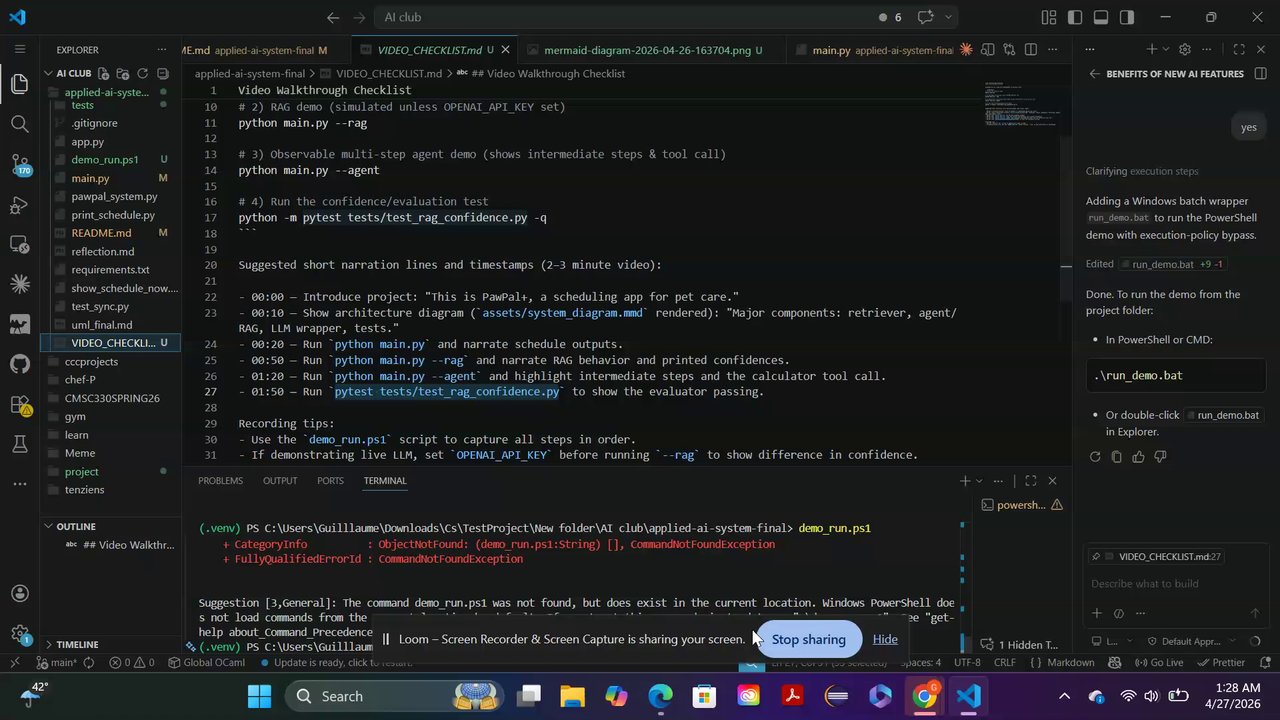Viewport: 1280px width, 720px height.
Task: Click Stop sharing in Loom bar
Action: [x=808, y=639]
